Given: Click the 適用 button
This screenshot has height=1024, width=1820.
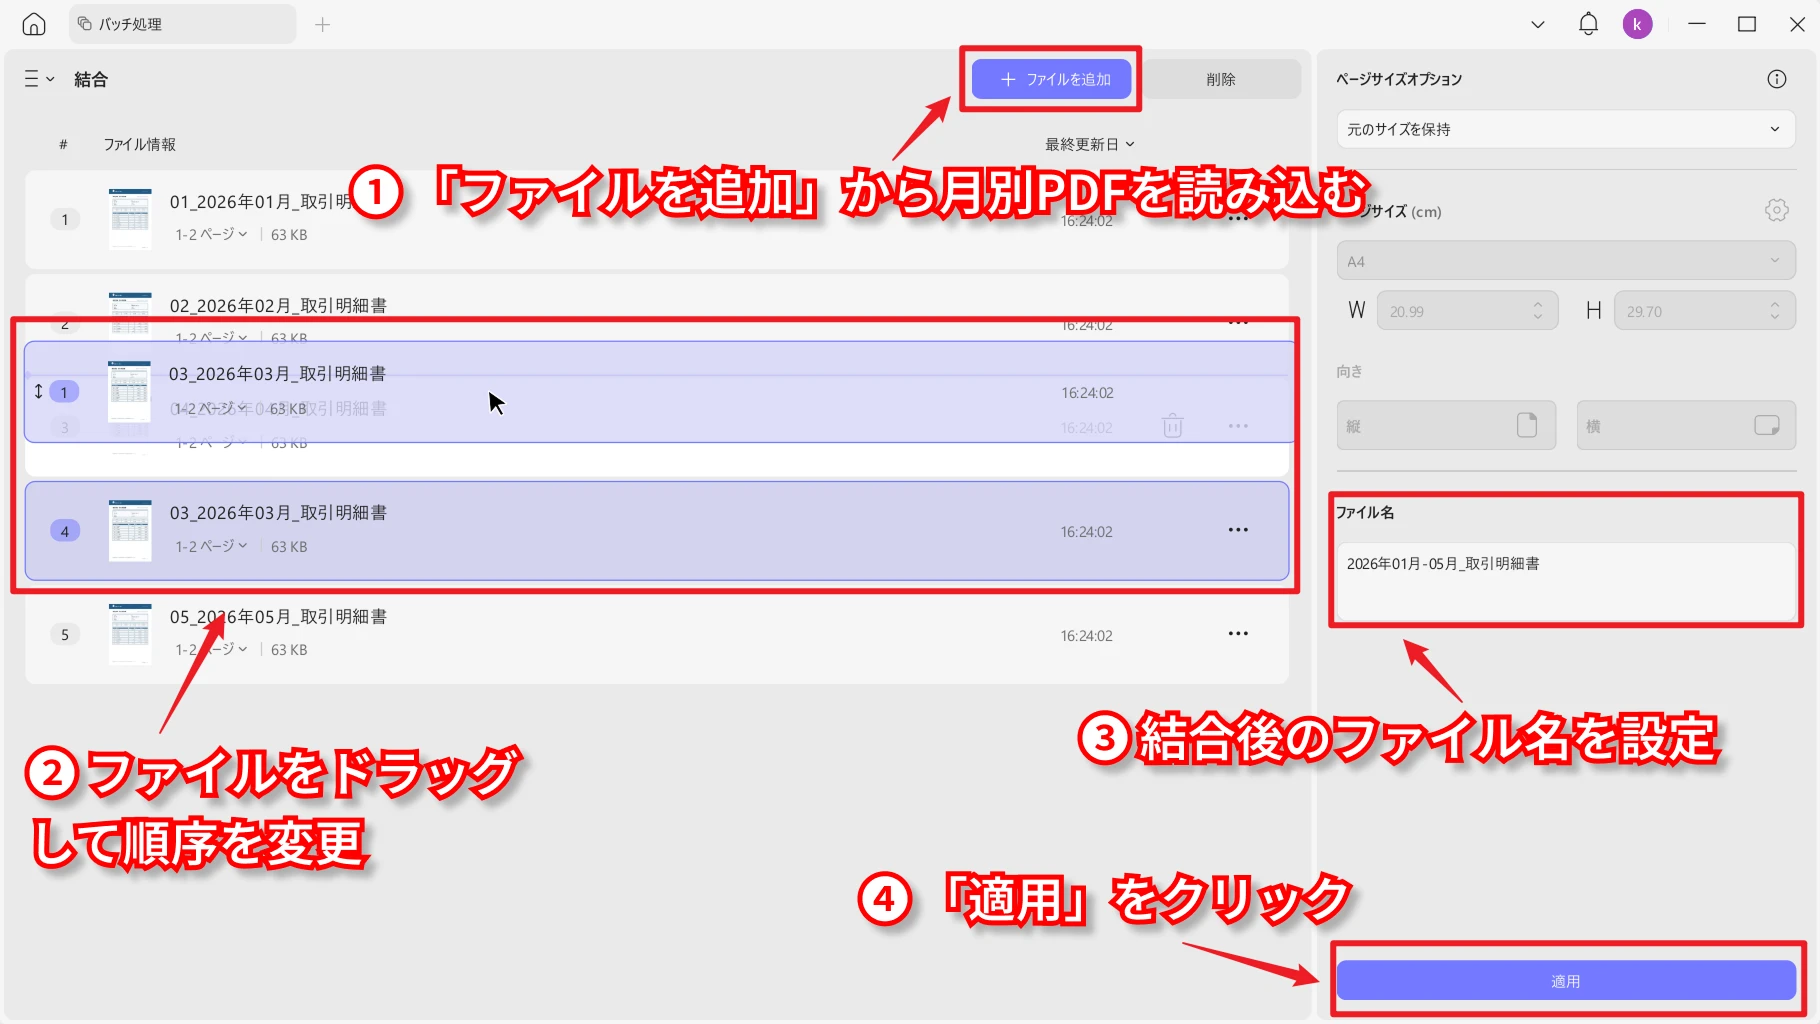Looking at the screenshot, I should [1565, 981].
